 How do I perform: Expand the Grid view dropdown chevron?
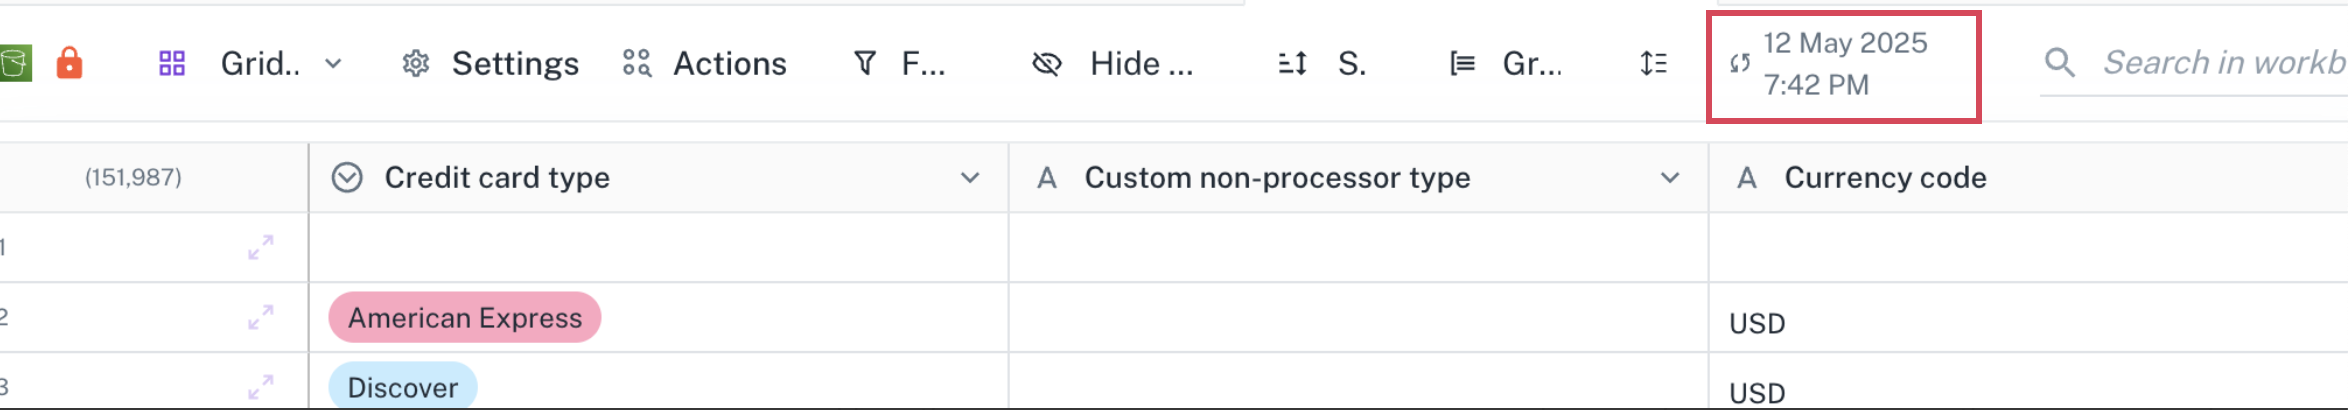334,64
